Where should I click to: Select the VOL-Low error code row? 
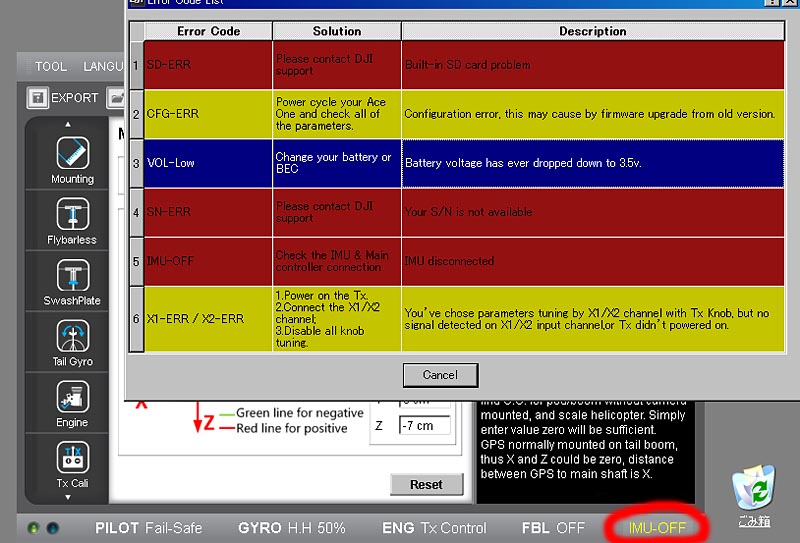coord(207,163)
